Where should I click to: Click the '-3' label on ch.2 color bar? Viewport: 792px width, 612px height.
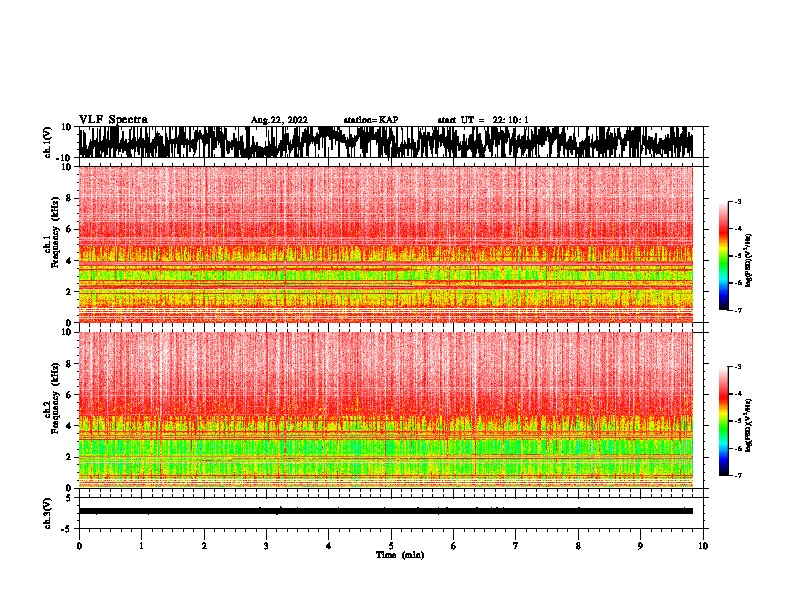[738, 367]
